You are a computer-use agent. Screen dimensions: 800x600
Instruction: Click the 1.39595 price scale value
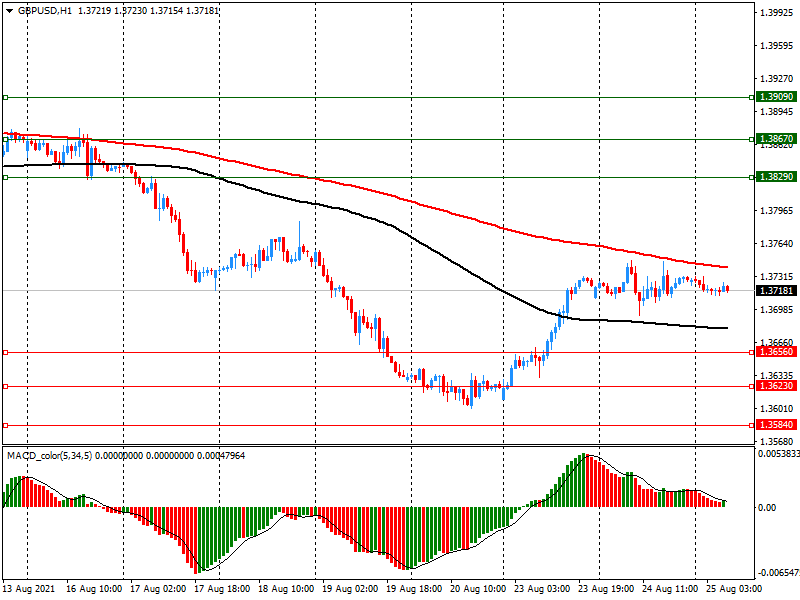[777, 46]
